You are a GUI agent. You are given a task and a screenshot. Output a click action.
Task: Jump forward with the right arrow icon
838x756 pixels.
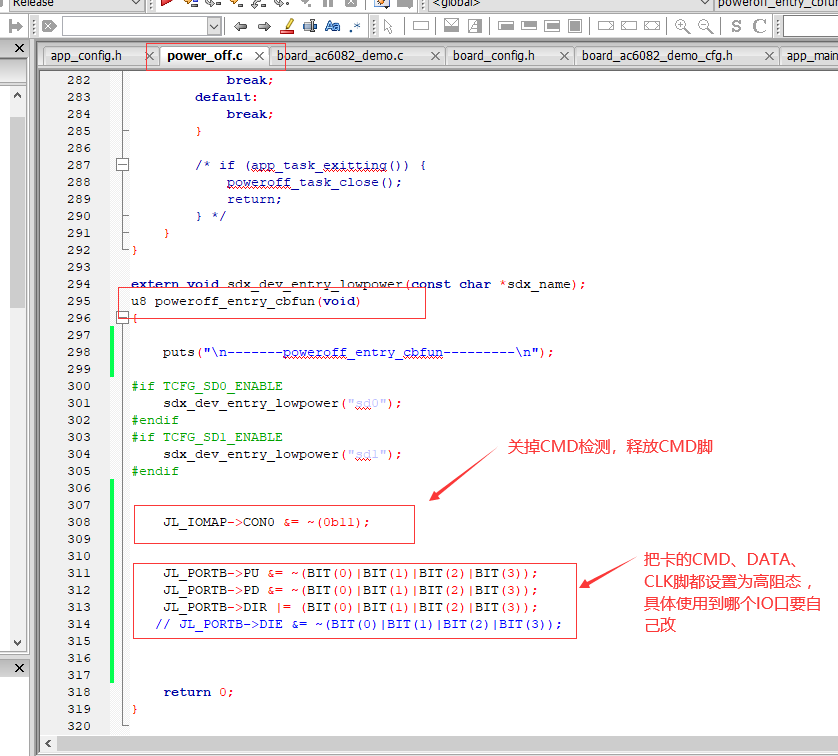(264, 26)
